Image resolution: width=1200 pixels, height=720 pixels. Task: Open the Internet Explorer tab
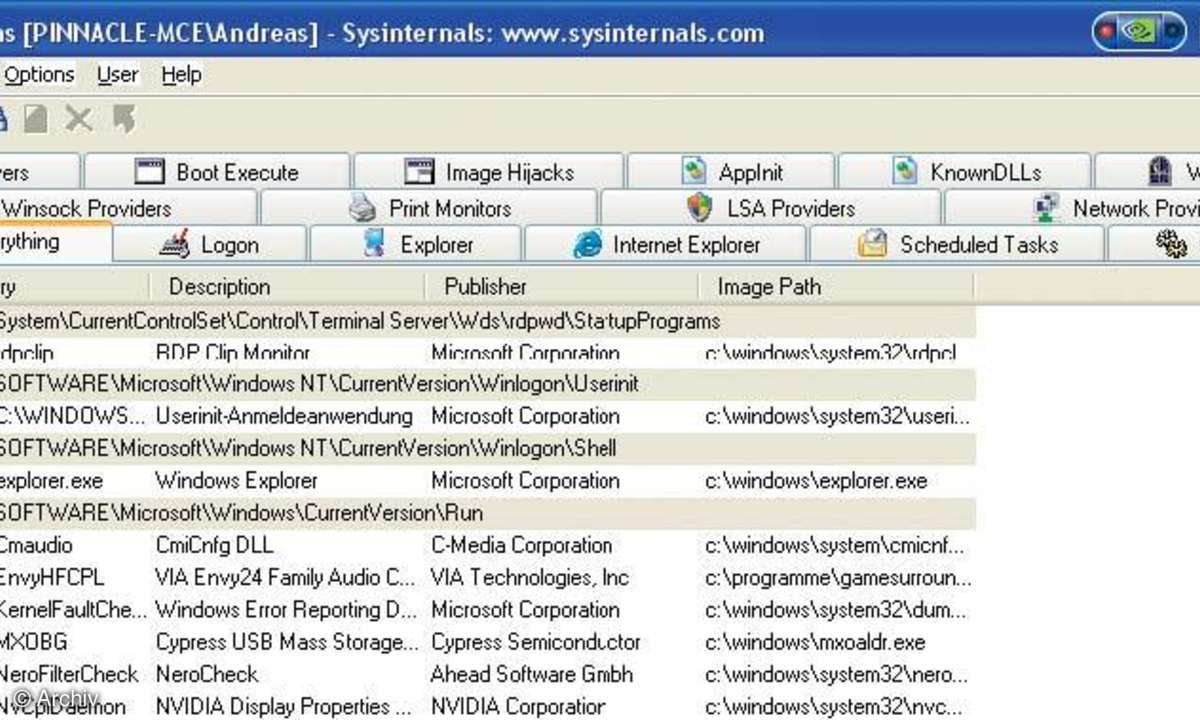pyautogui.click(x=666, y=245)
